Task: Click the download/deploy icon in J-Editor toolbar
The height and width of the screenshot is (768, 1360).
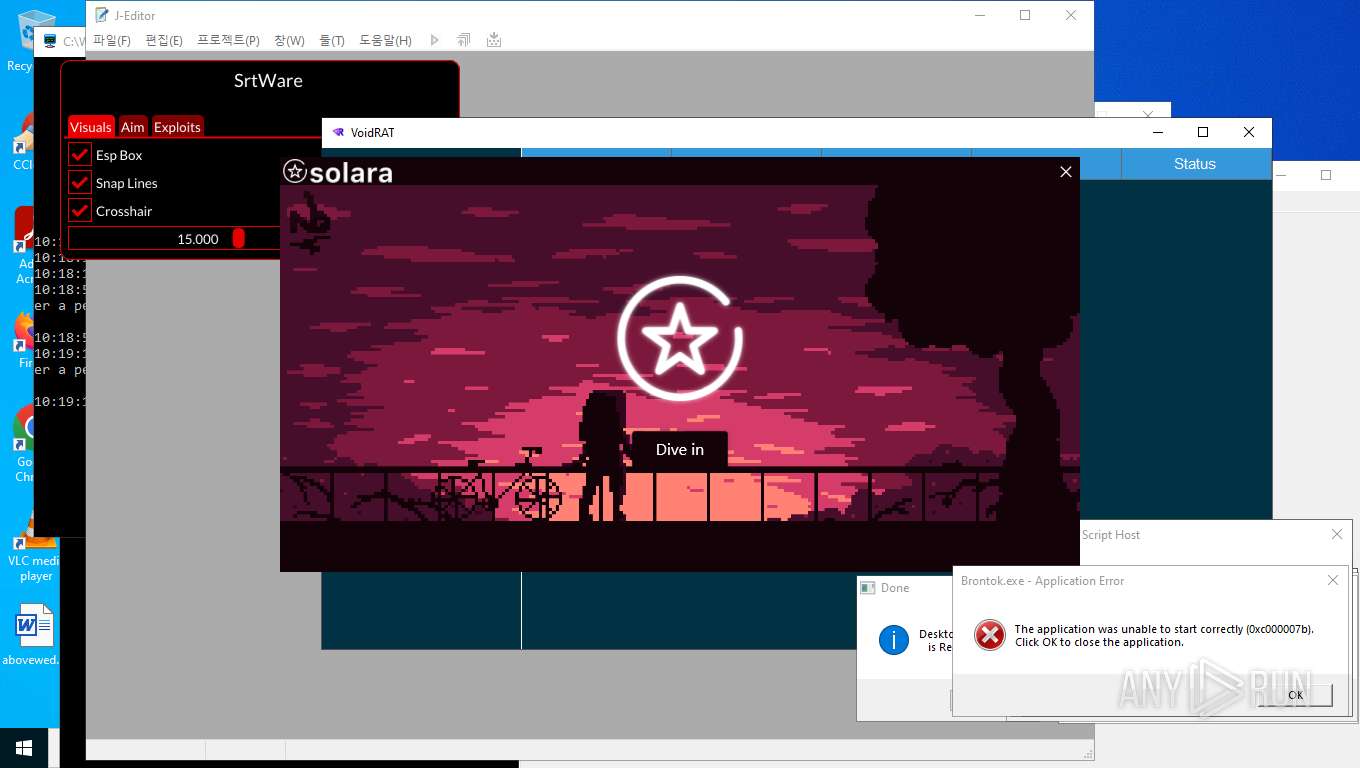Action: click(493, 40)
